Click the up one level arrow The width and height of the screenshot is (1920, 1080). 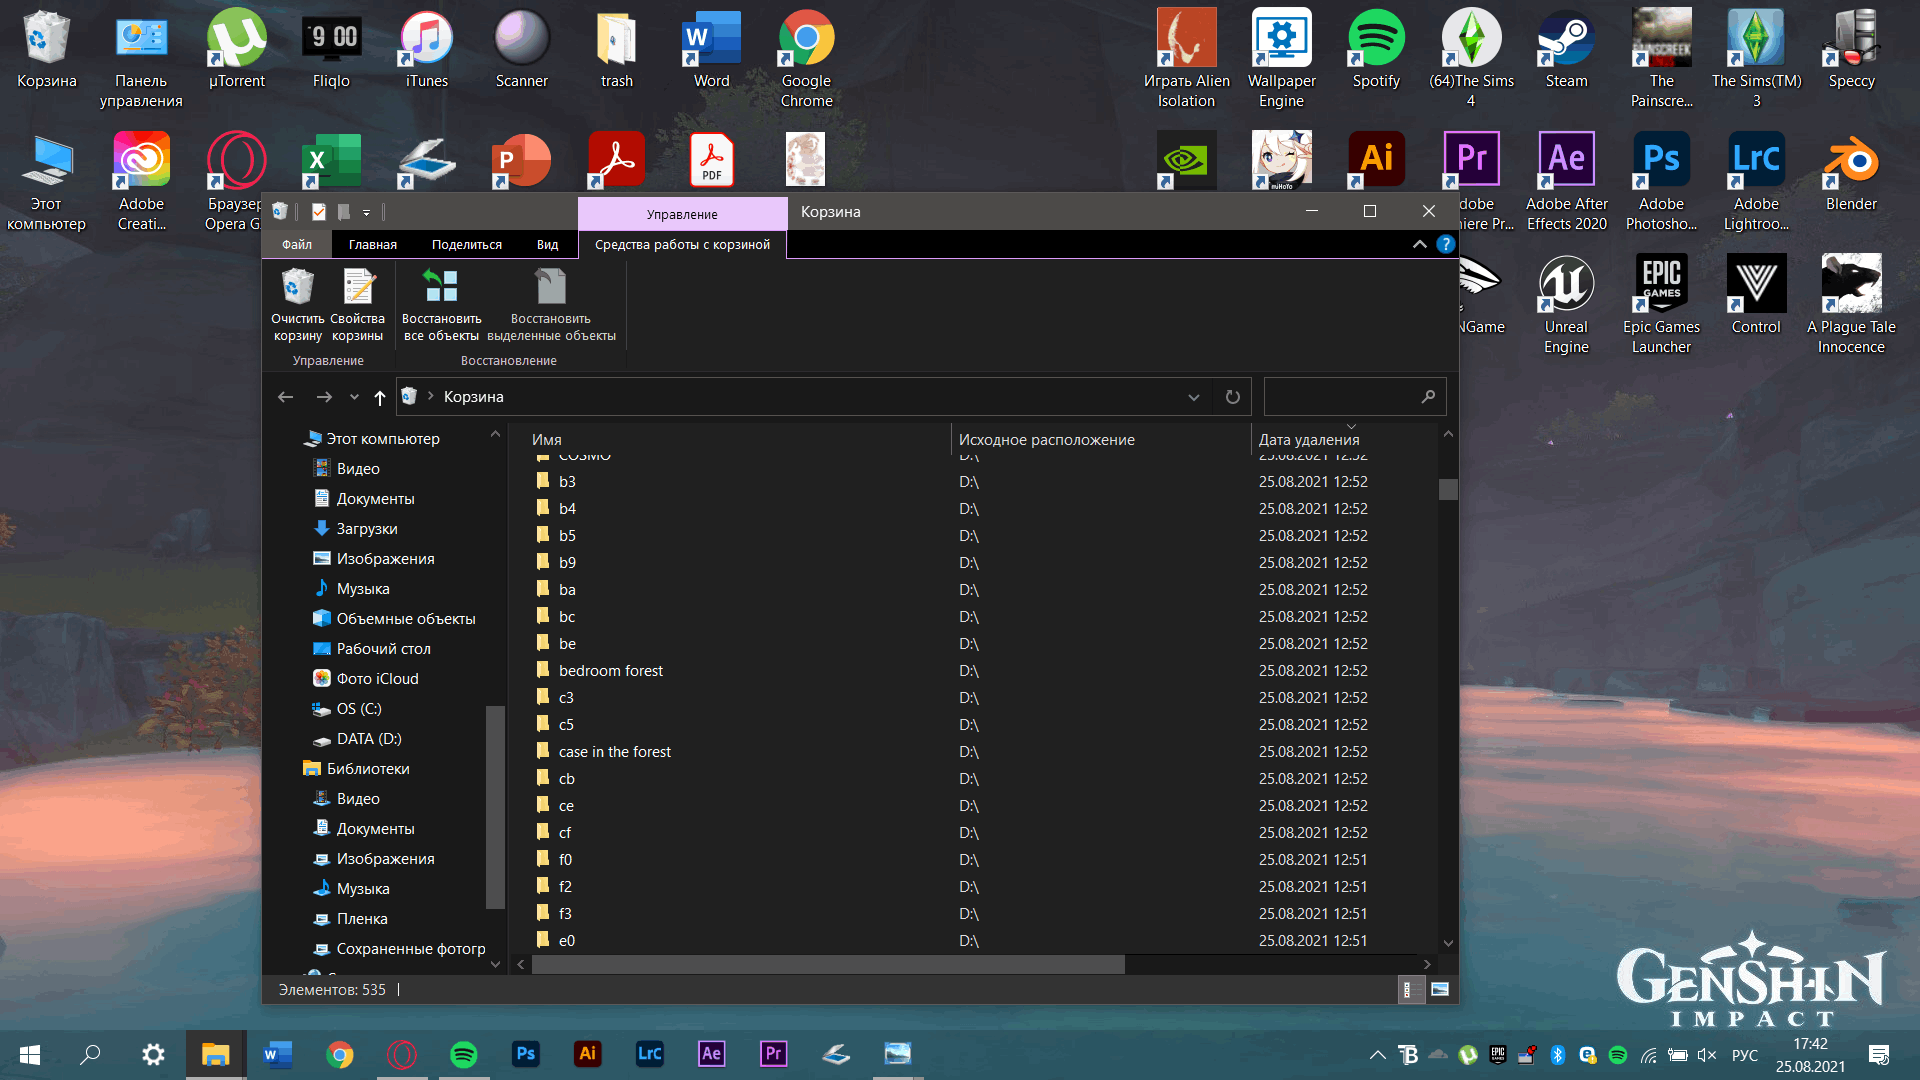(380, 397)
